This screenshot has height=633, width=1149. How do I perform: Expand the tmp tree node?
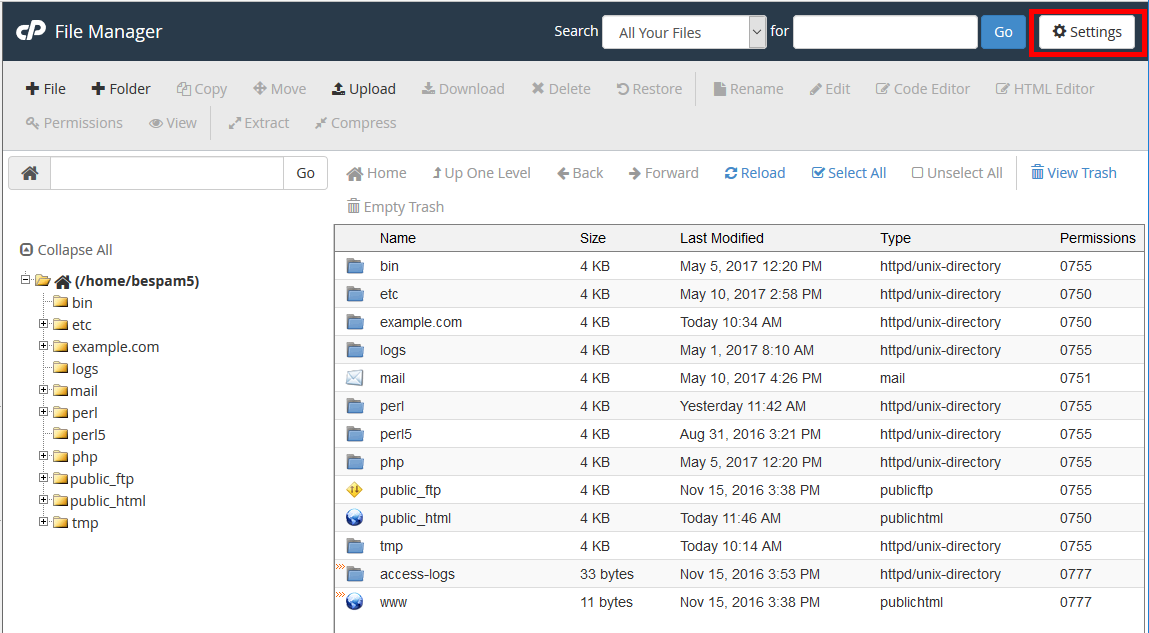click(x=43, y=522)
